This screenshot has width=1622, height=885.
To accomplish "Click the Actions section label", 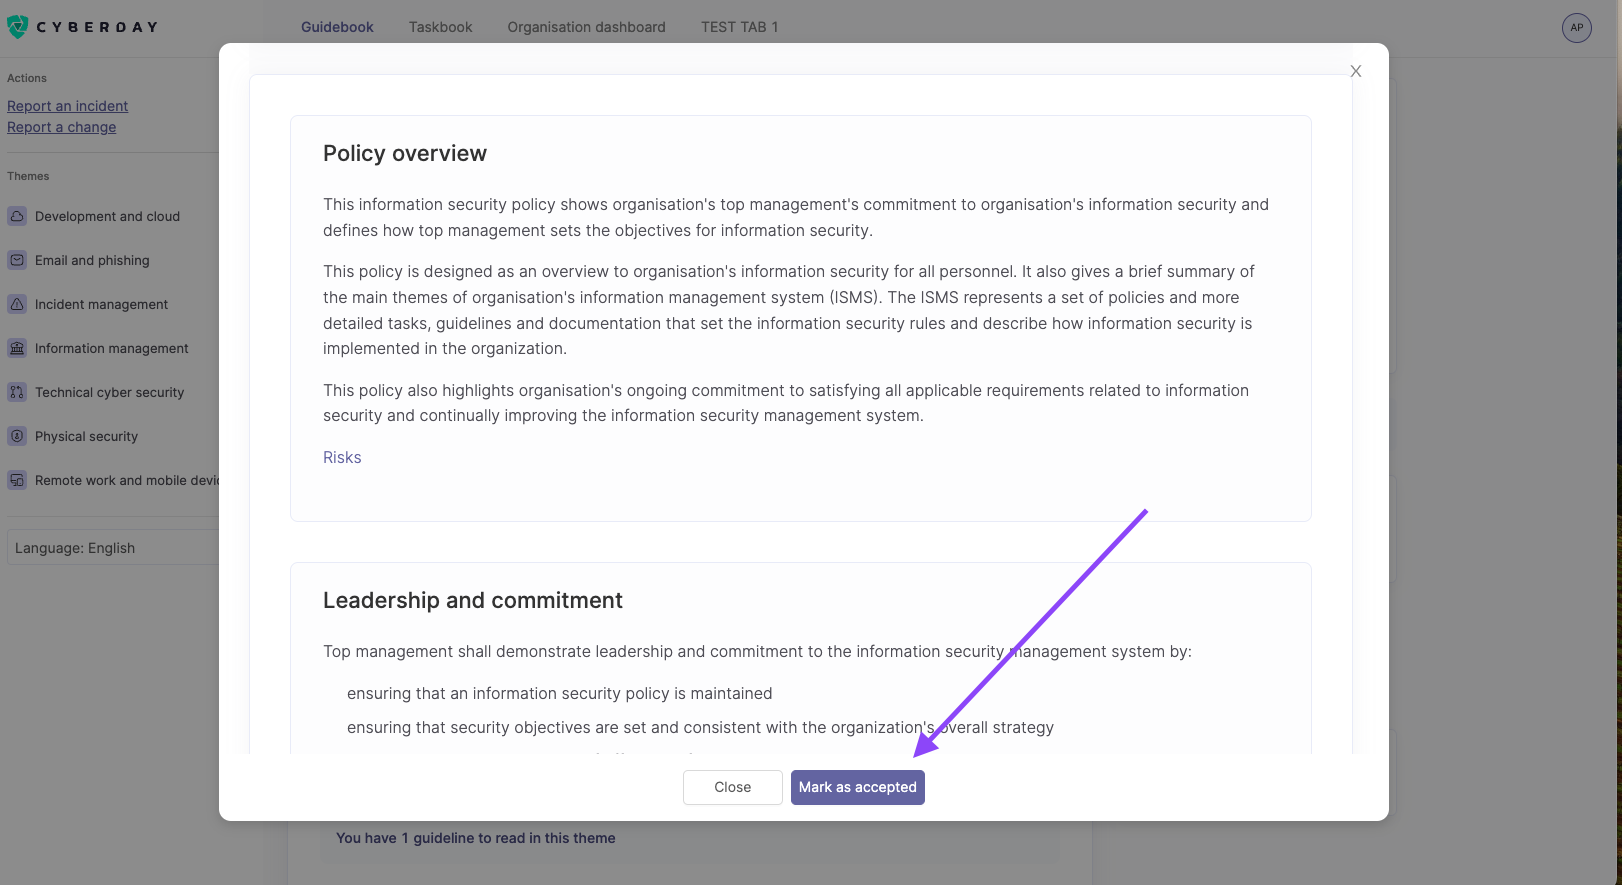I will click(27, 78).
